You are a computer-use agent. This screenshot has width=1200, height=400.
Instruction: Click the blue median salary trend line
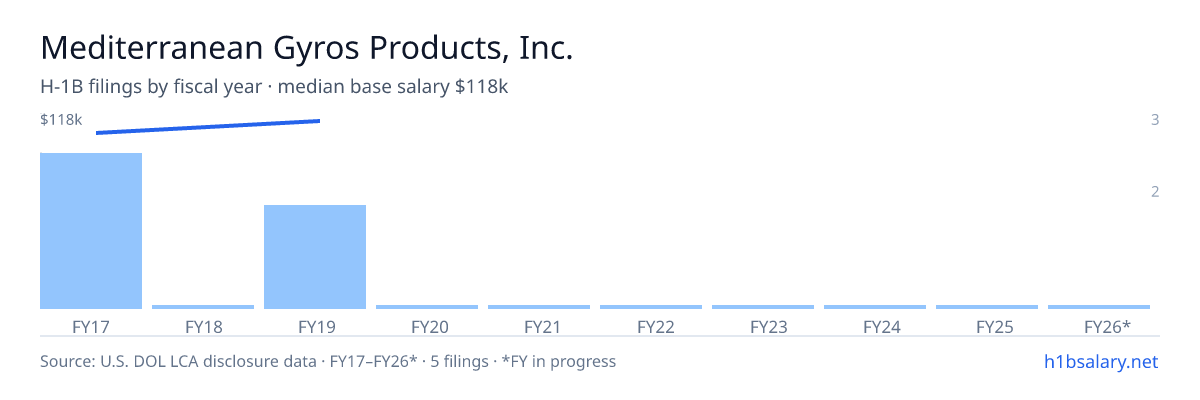[208, 127]
